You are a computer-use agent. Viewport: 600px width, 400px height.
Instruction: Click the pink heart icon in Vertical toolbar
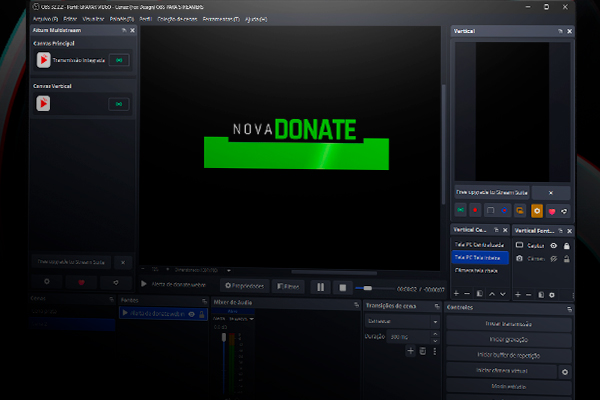tap(552, 211)
